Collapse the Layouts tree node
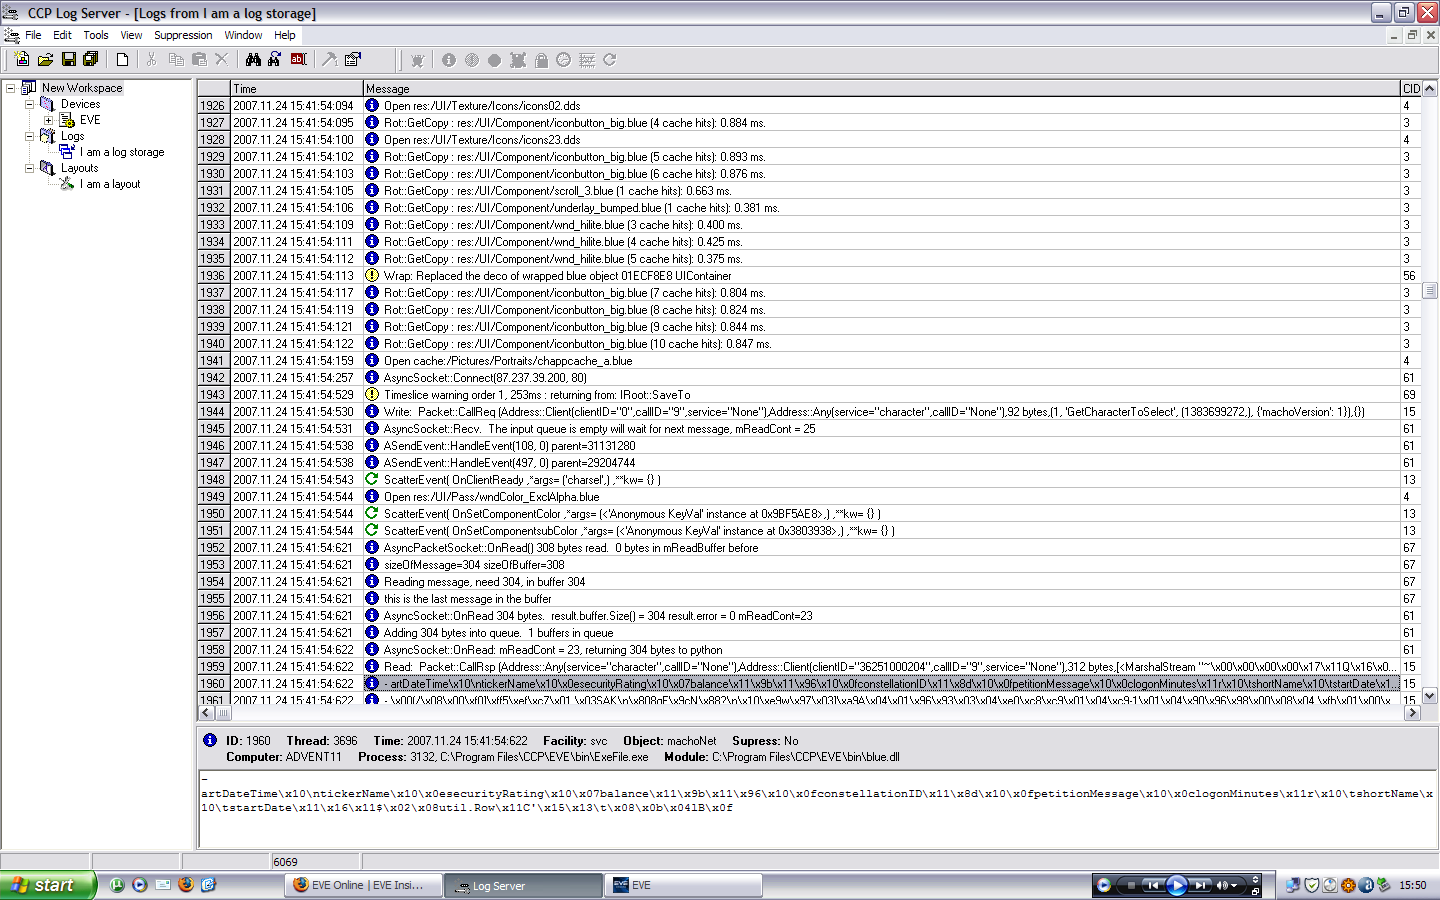 pyautogui.click(x=29, y=168)
